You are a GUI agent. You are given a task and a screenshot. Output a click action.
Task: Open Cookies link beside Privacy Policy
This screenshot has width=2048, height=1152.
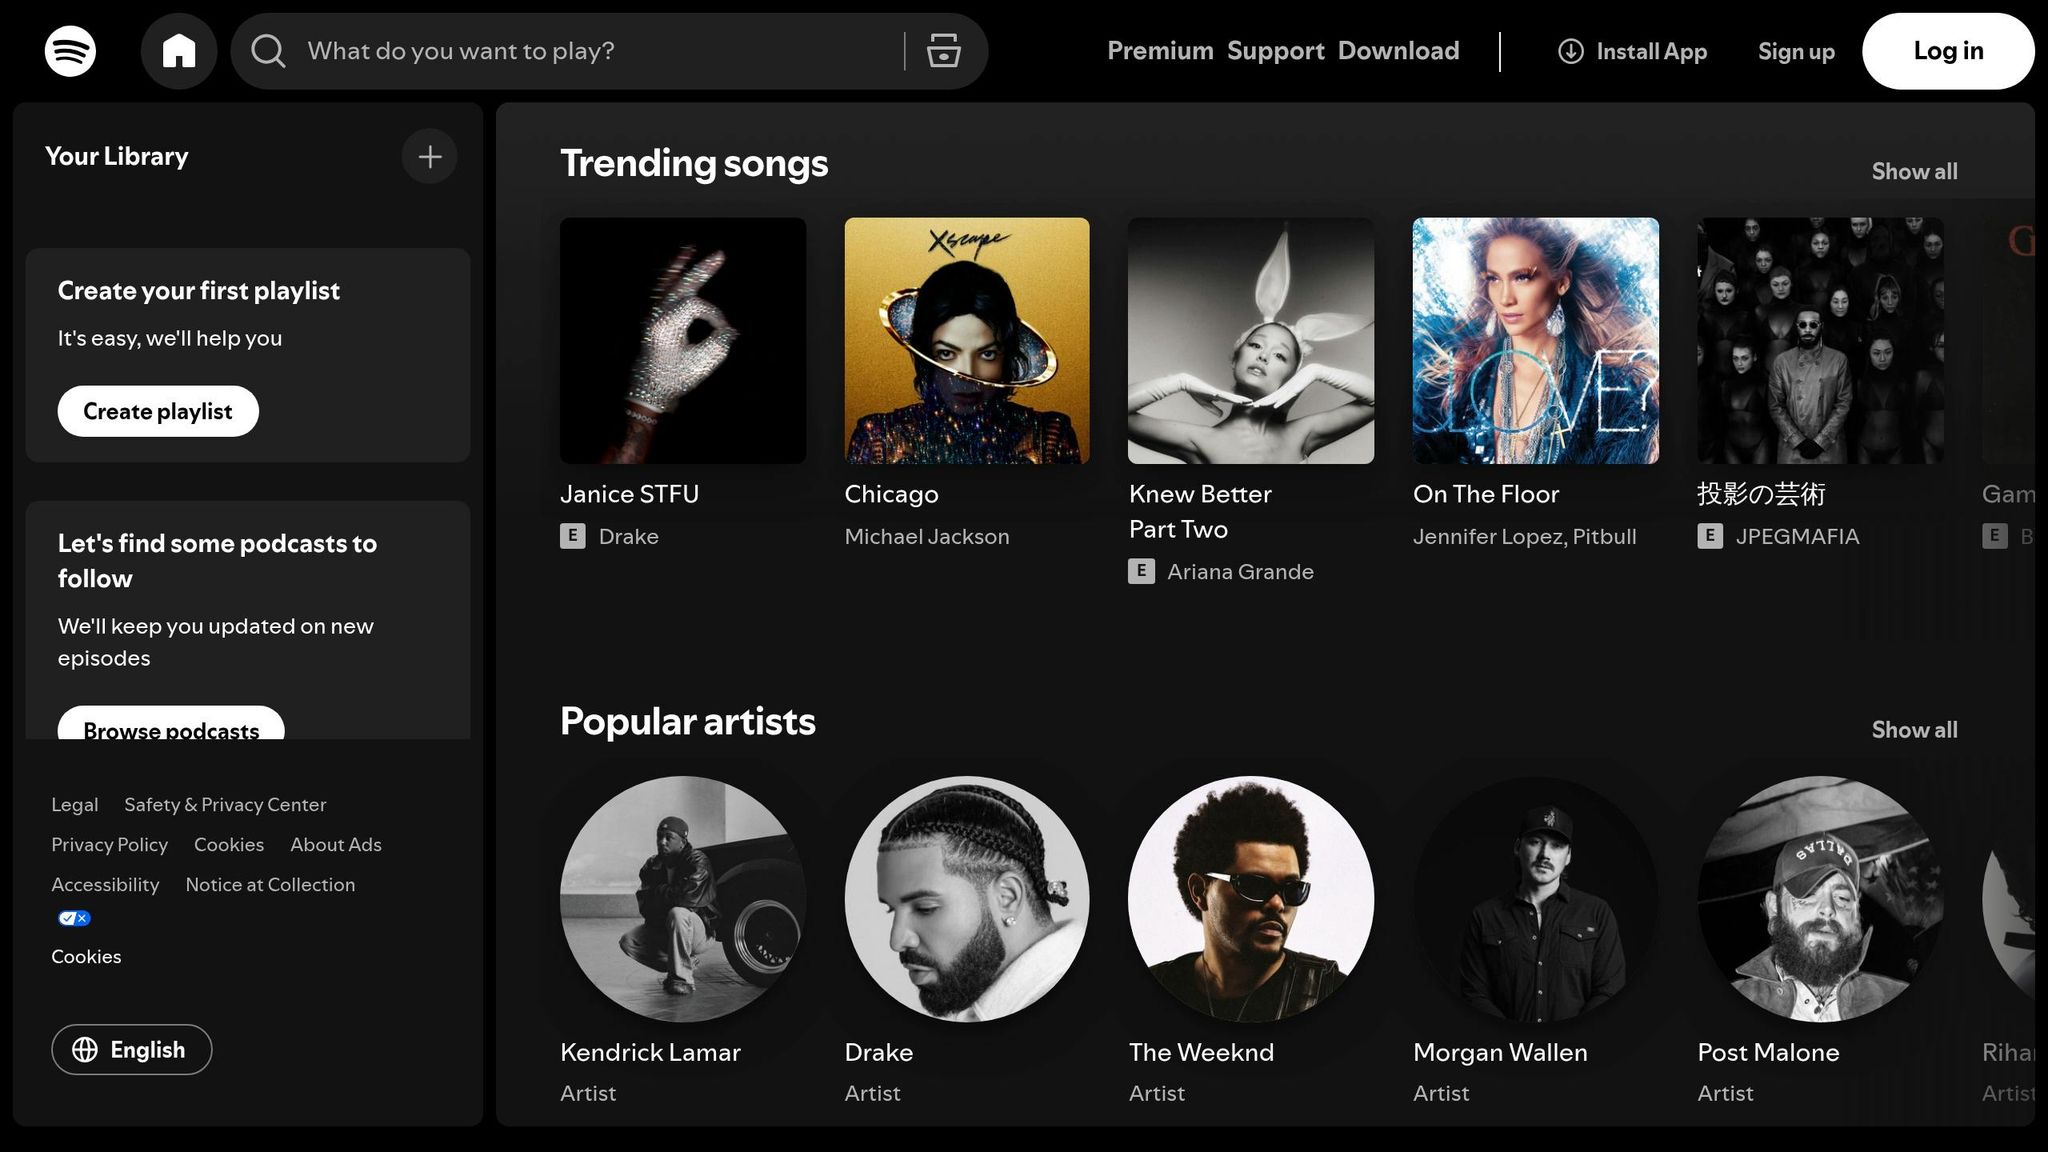click(x=229, y=845)
